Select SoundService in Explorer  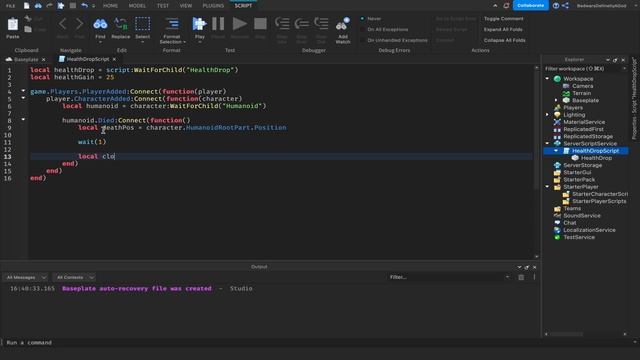[x=582, y=216]
